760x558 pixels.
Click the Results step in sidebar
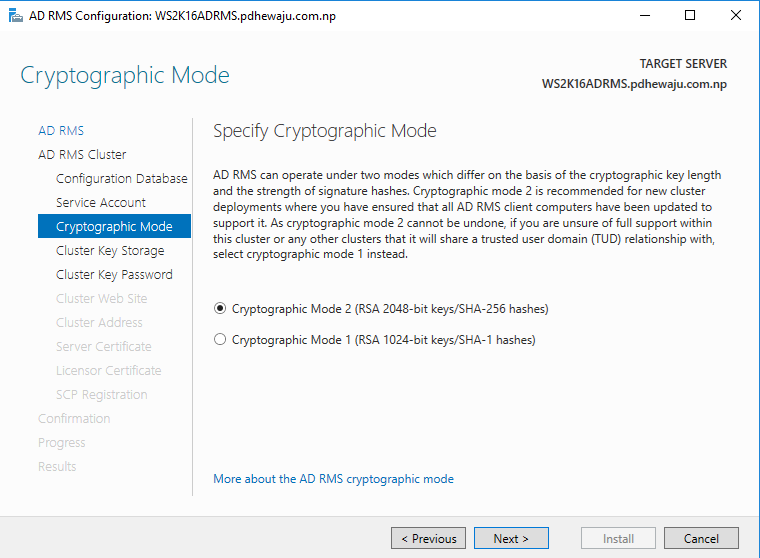click(x=57, y=466)
